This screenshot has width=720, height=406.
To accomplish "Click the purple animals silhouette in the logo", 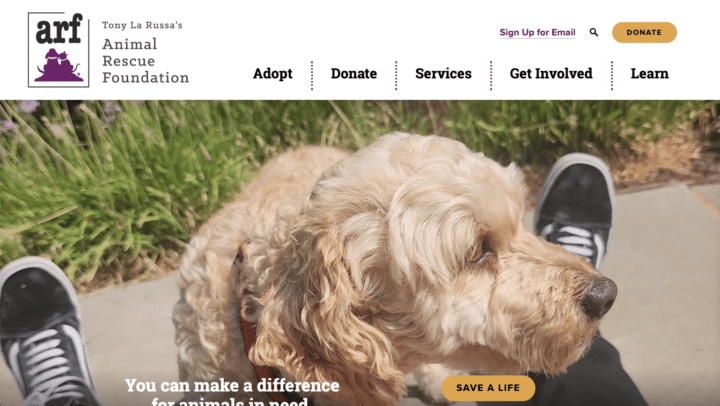I will [x=59, y=65].
